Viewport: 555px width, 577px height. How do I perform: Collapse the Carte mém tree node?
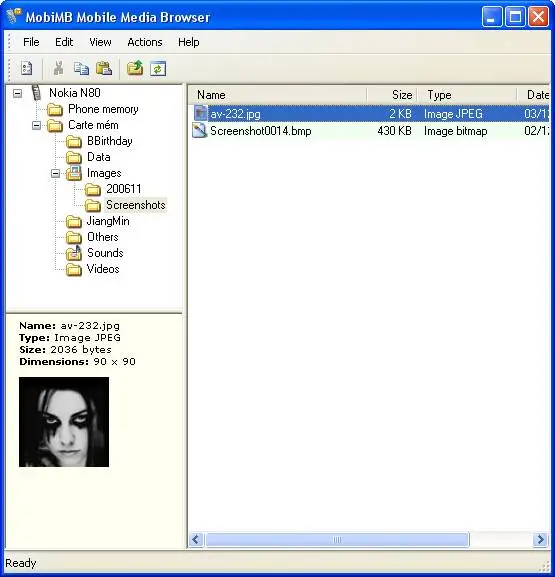[36, 125]
